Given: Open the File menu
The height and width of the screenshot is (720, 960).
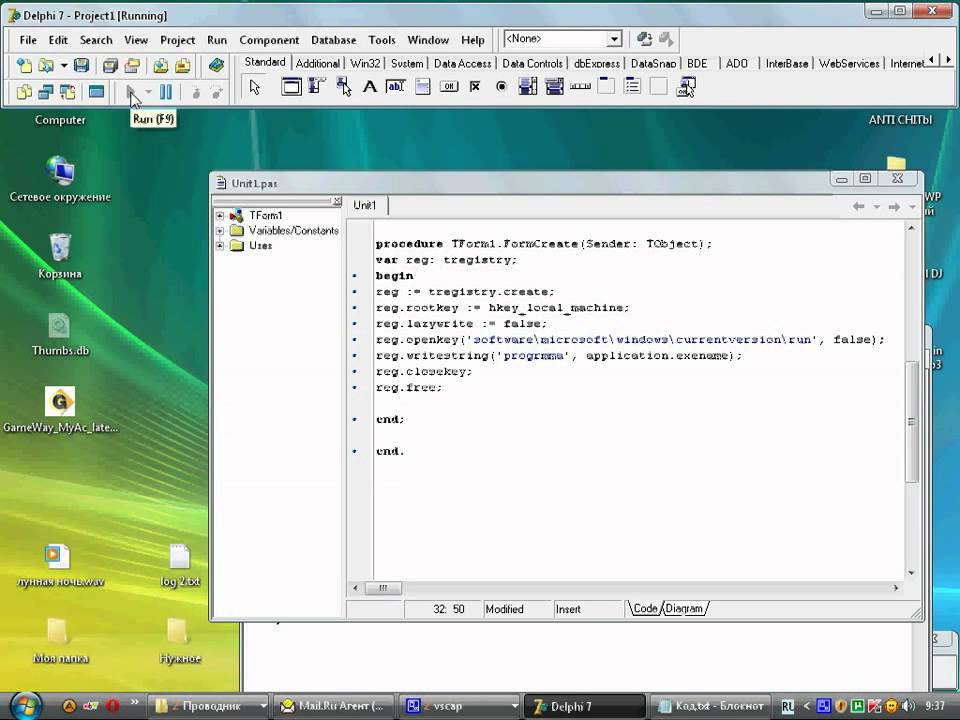Looking at the screenshot, I should (x=28, y=40).
